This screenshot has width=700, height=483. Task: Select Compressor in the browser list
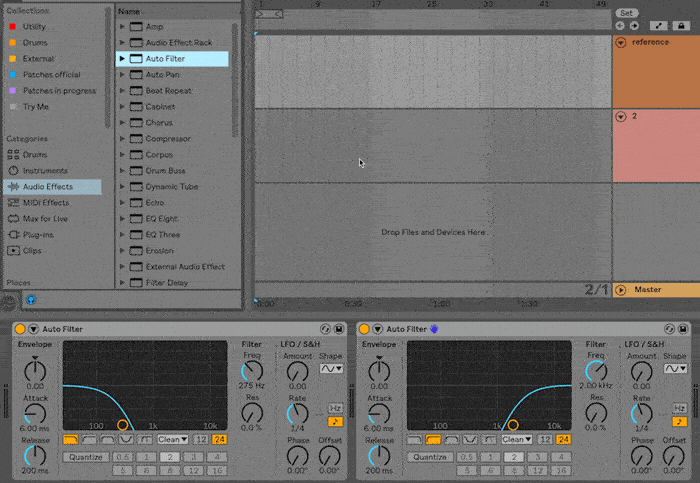tap(172, 139)
